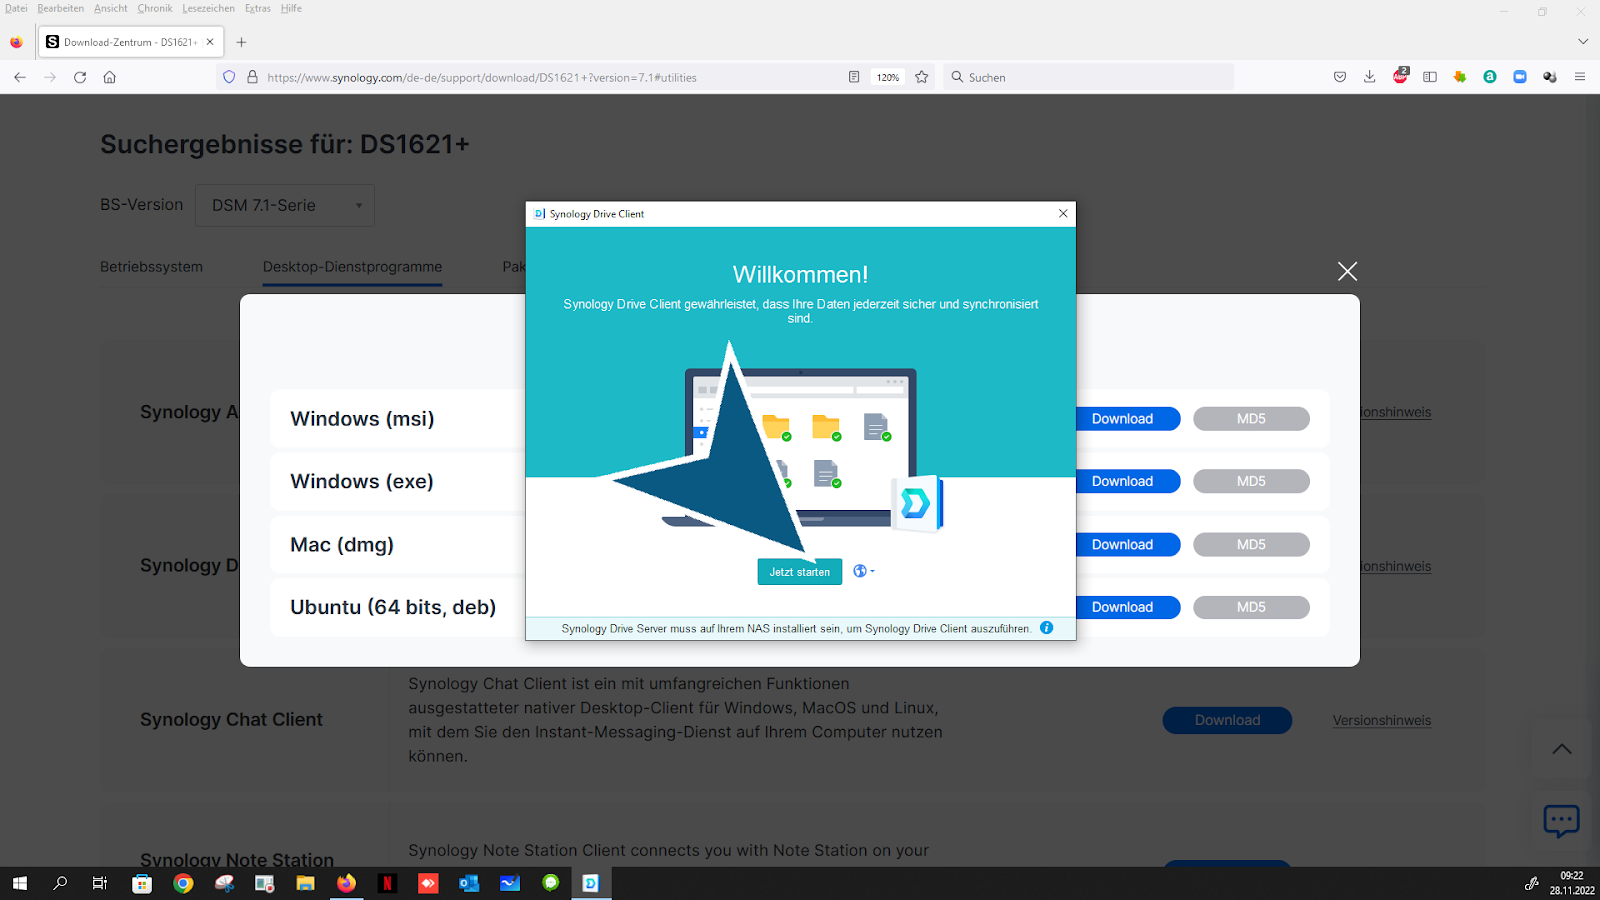Switch to the Betriebssystem tab
1600x900 pixels.
click(151, 267)
